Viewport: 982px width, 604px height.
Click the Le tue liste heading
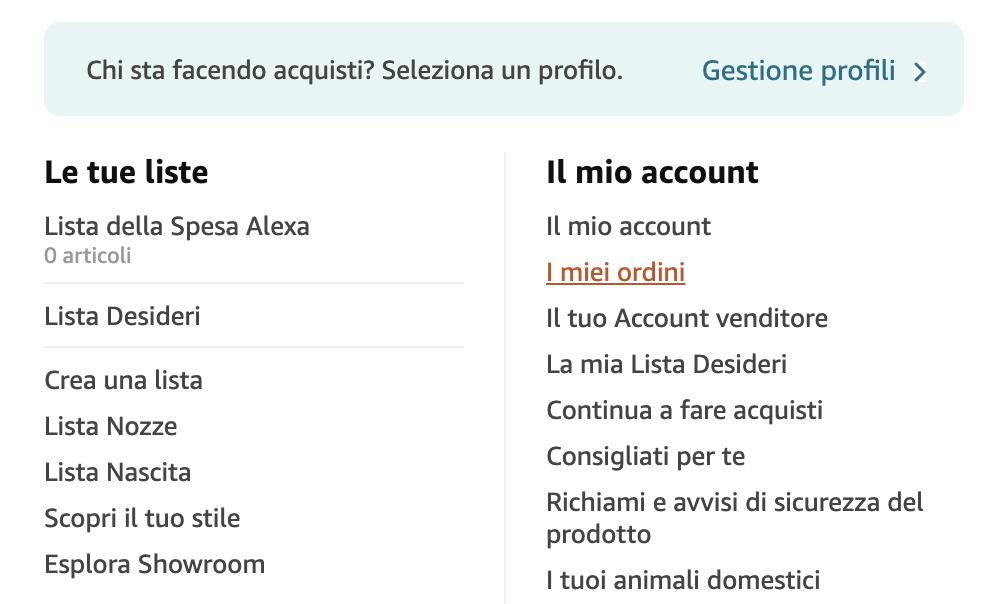[x=126, y=172]
